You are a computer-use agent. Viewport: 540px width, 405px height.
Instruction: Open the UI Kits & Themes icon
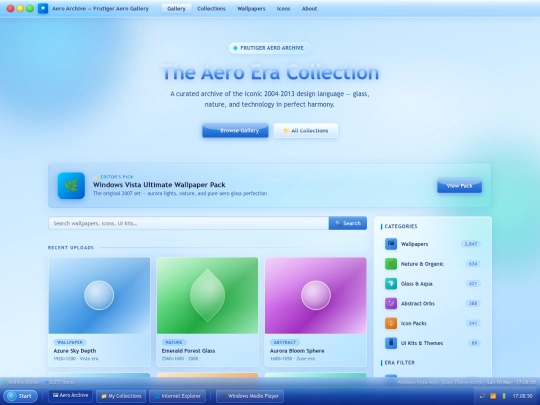coord(391,343)
